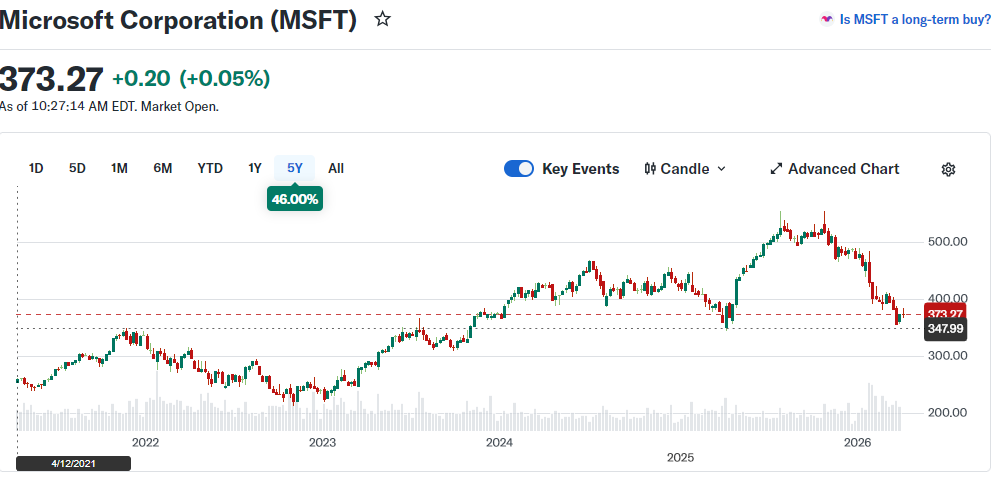1005x477 pixels.
Task: Toggle the Key Events switch off
Action: (519, 169)
